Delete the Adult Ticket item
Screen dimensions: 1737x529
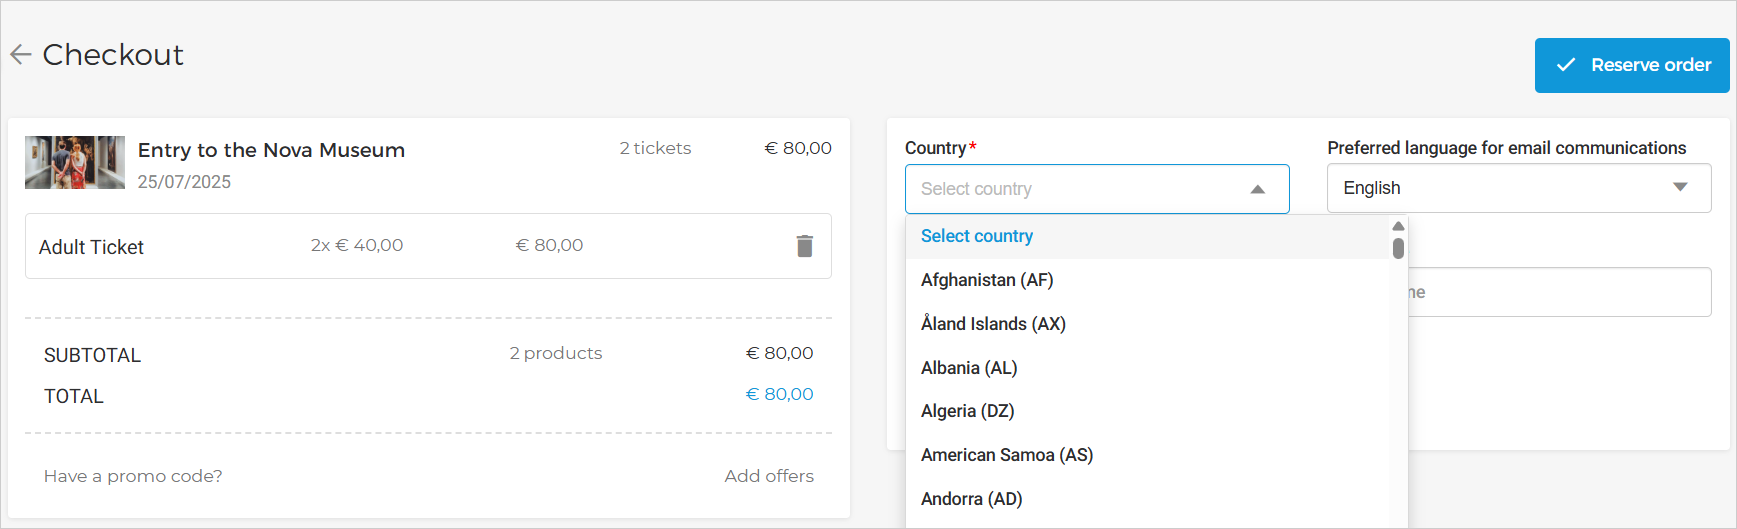(804, 246)
